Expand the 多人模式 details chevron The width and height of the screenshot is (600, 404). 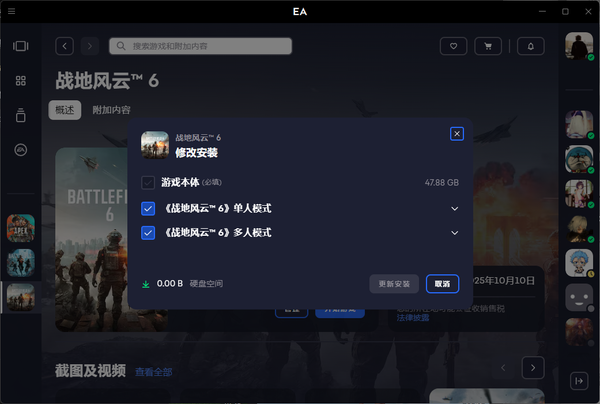click(x=455, y=233)
